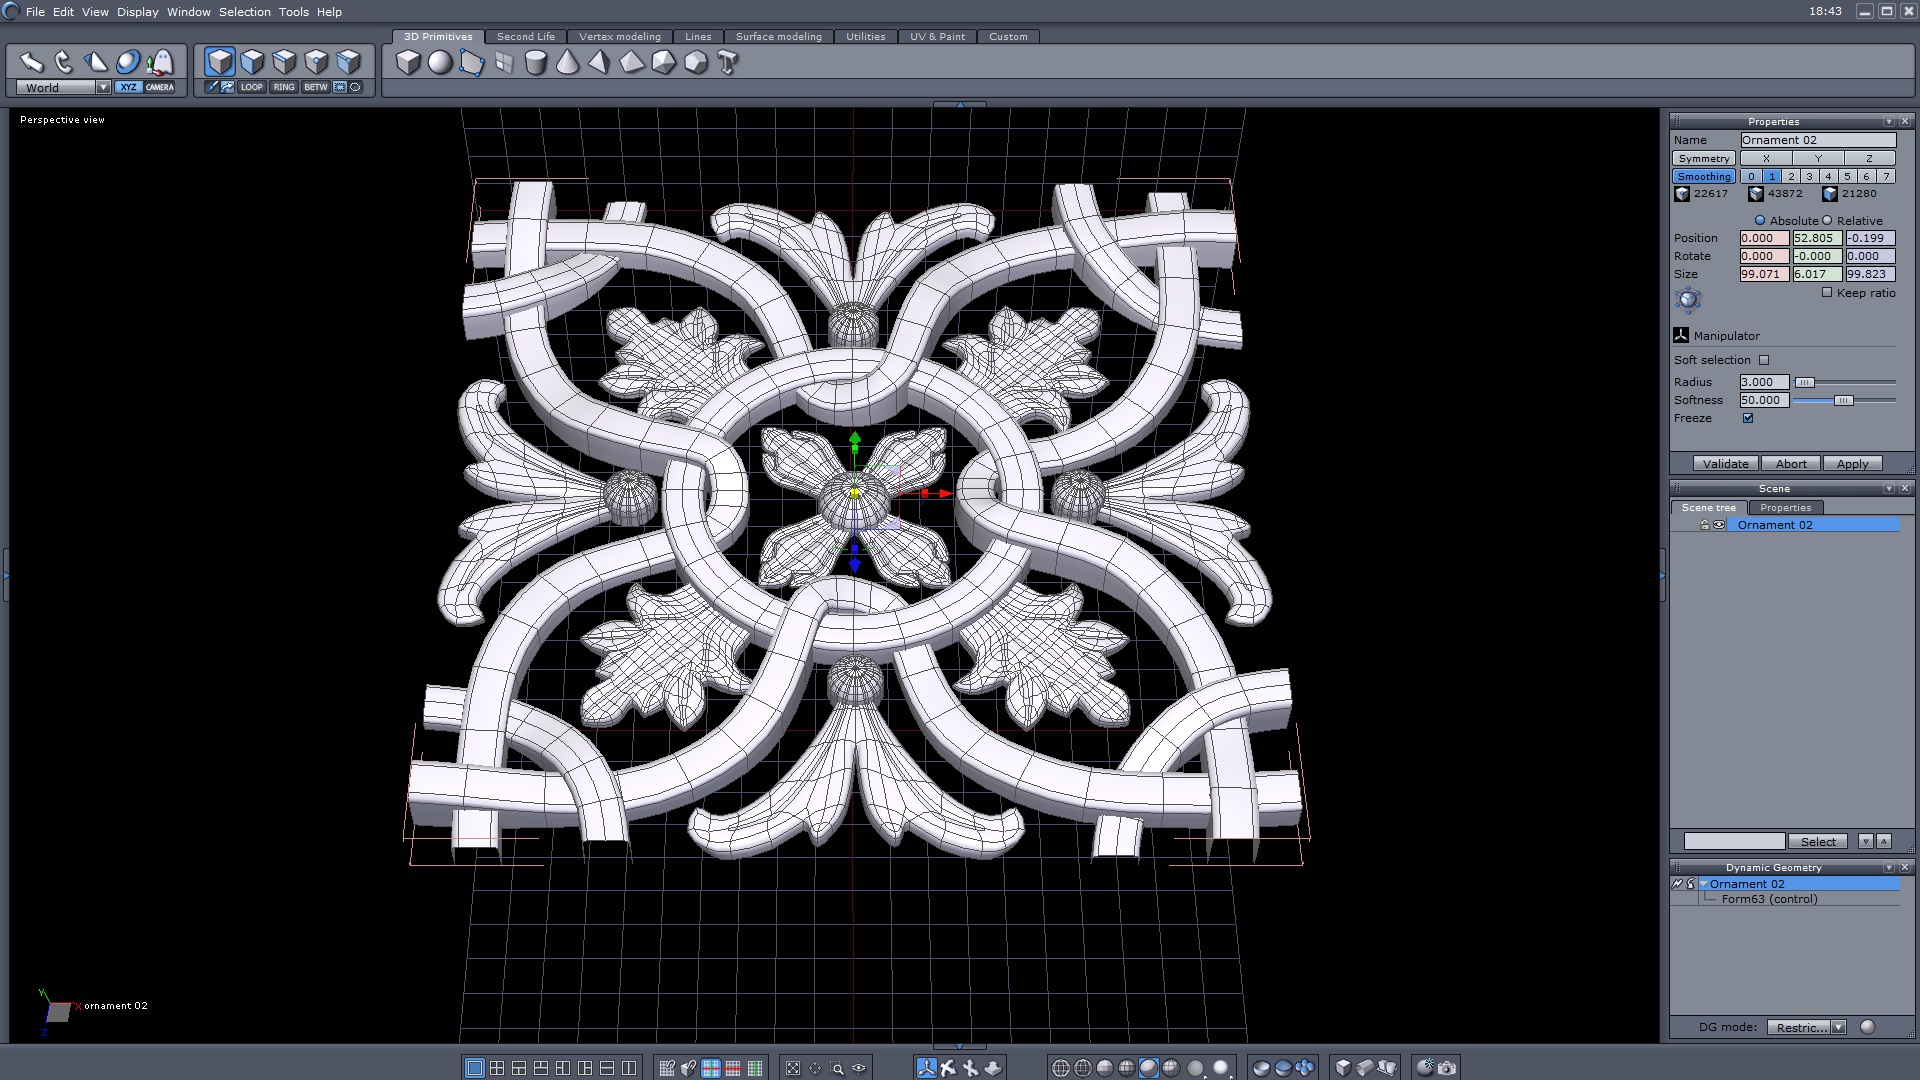Select the Relative radio button
1920x1080 pixels.
(x=1827, y=220)
